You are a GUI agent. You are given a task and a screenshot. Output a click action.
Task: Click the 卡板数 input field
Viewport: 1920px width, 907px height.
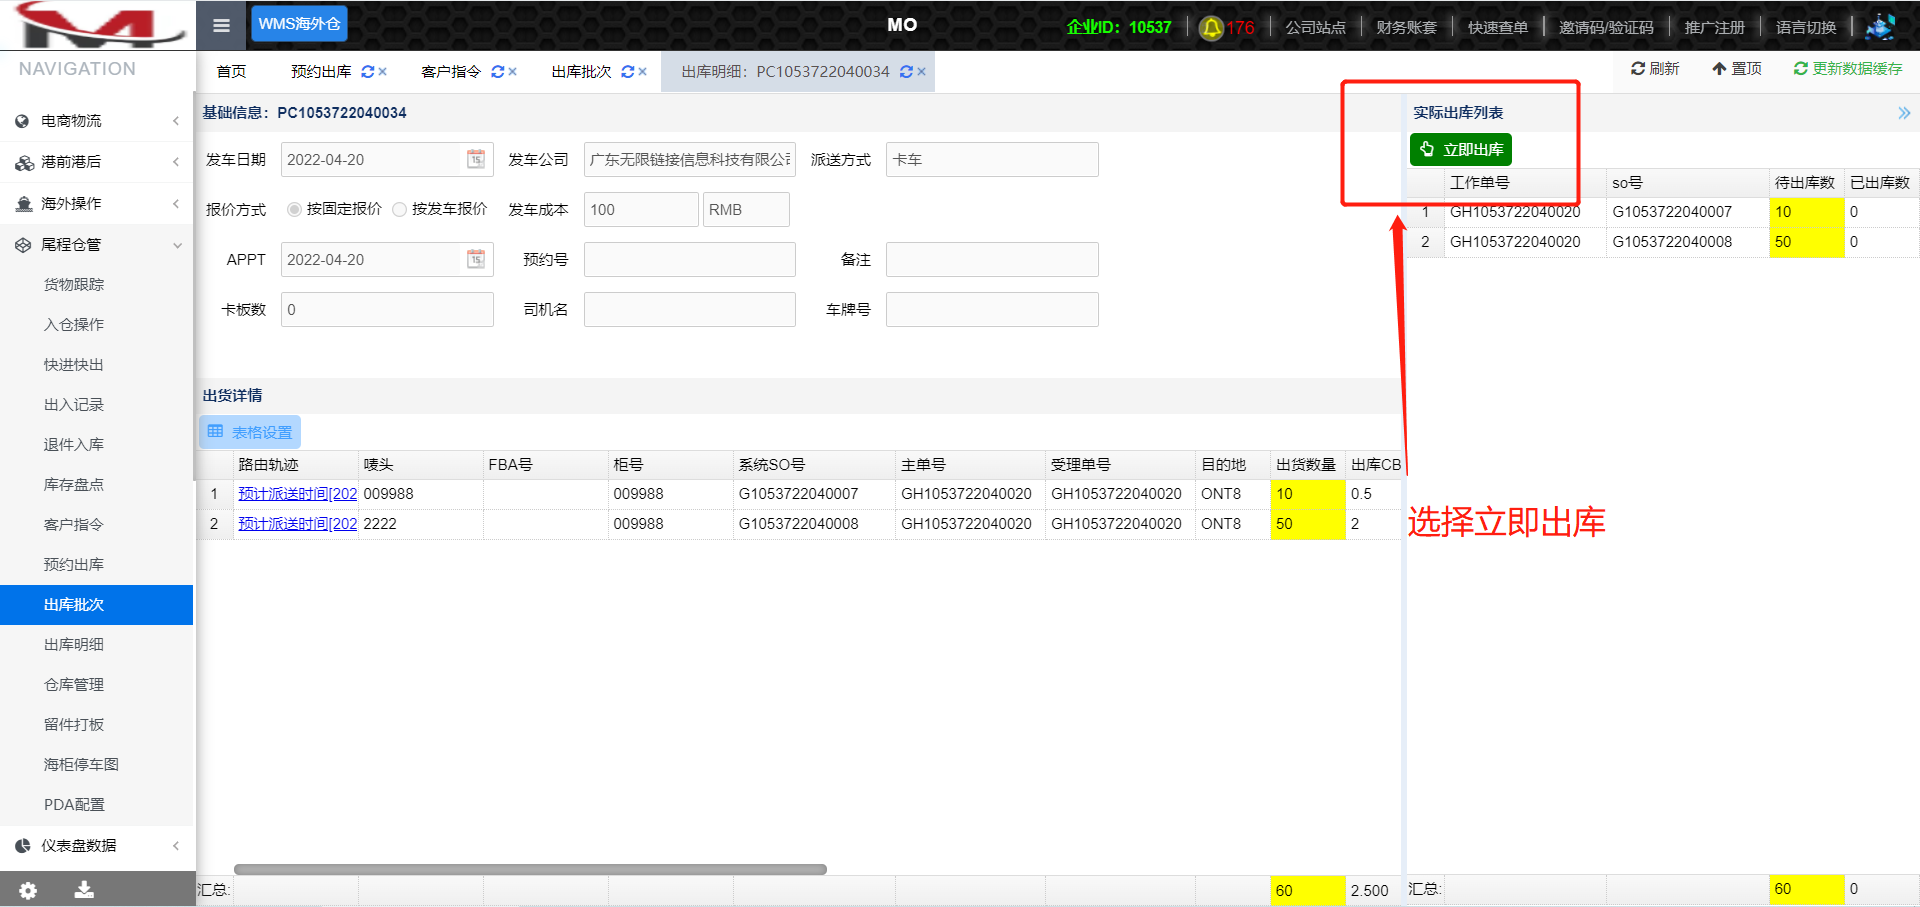point(387,309)
